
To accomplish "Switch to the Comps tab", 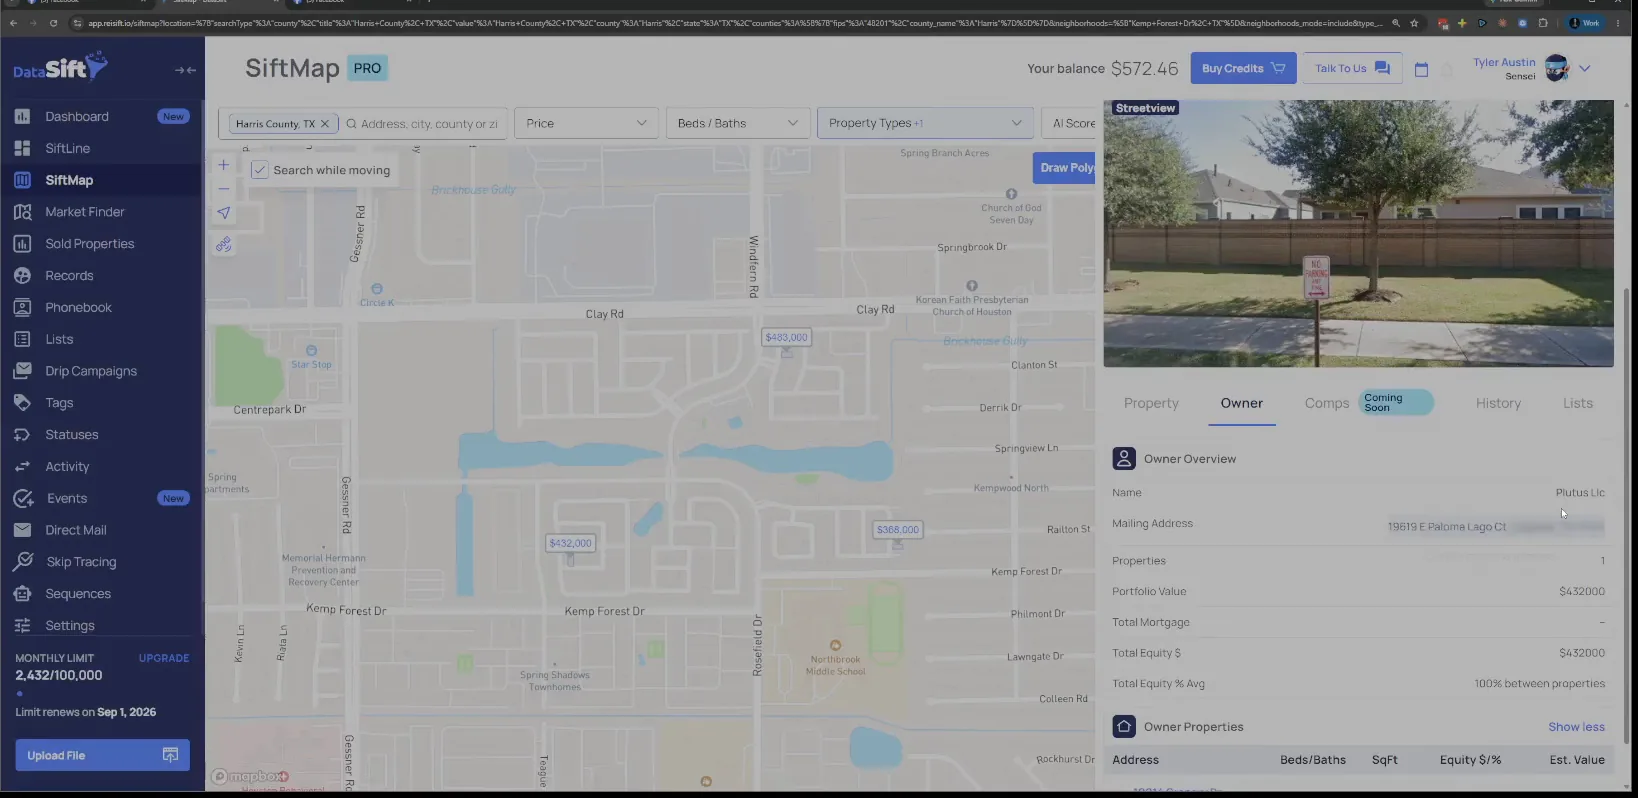I will point(1327,403).
